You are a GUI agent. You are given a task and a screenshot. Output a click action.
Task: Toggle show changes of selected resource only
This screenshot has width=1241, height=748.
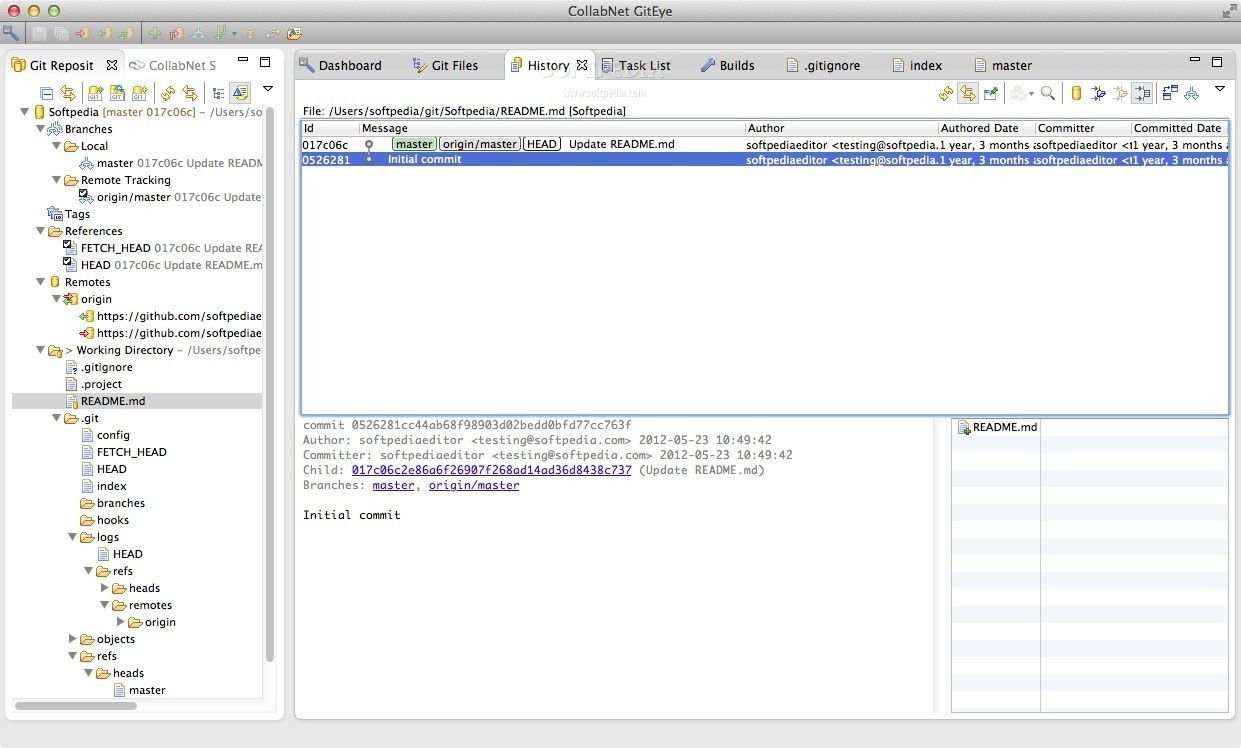pyautogui.click(x=1141, y=93)
